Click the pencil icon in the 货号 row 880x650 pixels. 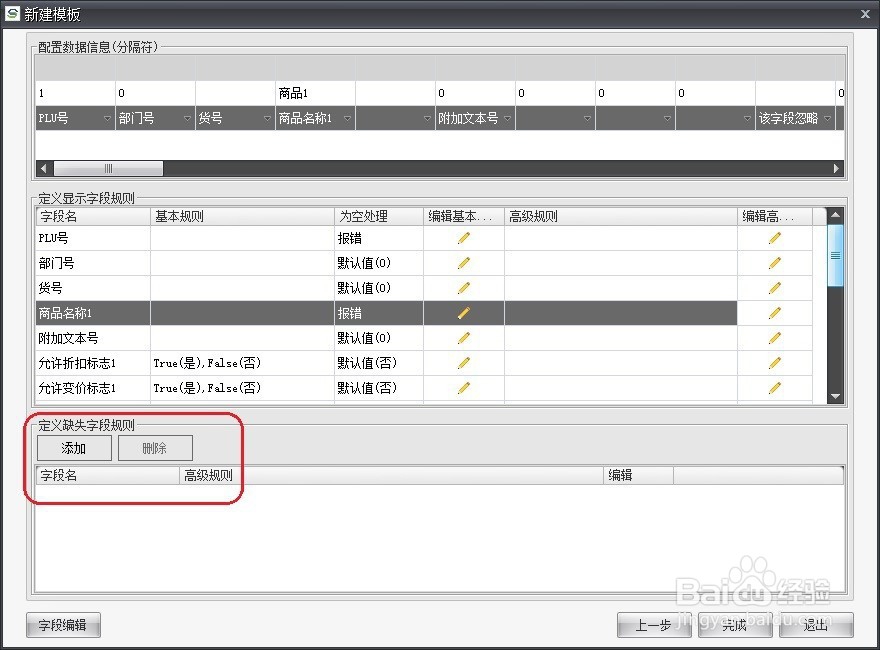(x=463, y=288)
